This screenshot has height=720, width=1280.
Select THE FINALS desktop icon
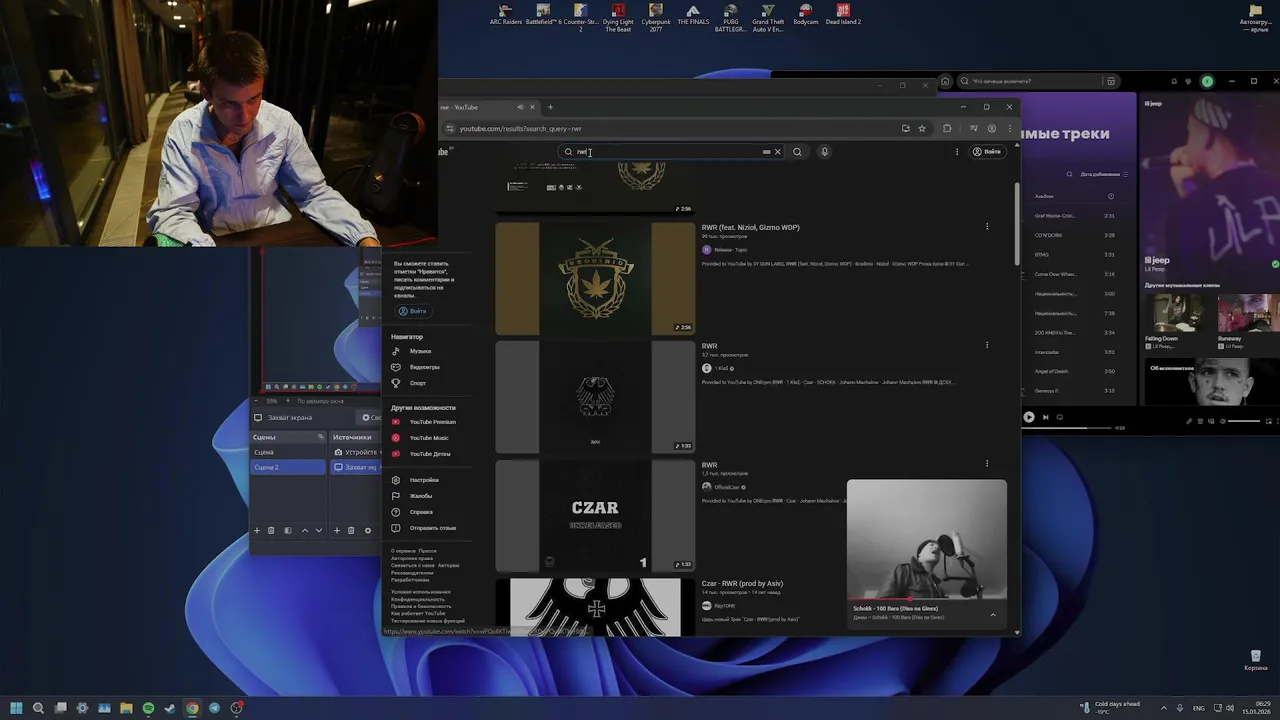point(693,15)
